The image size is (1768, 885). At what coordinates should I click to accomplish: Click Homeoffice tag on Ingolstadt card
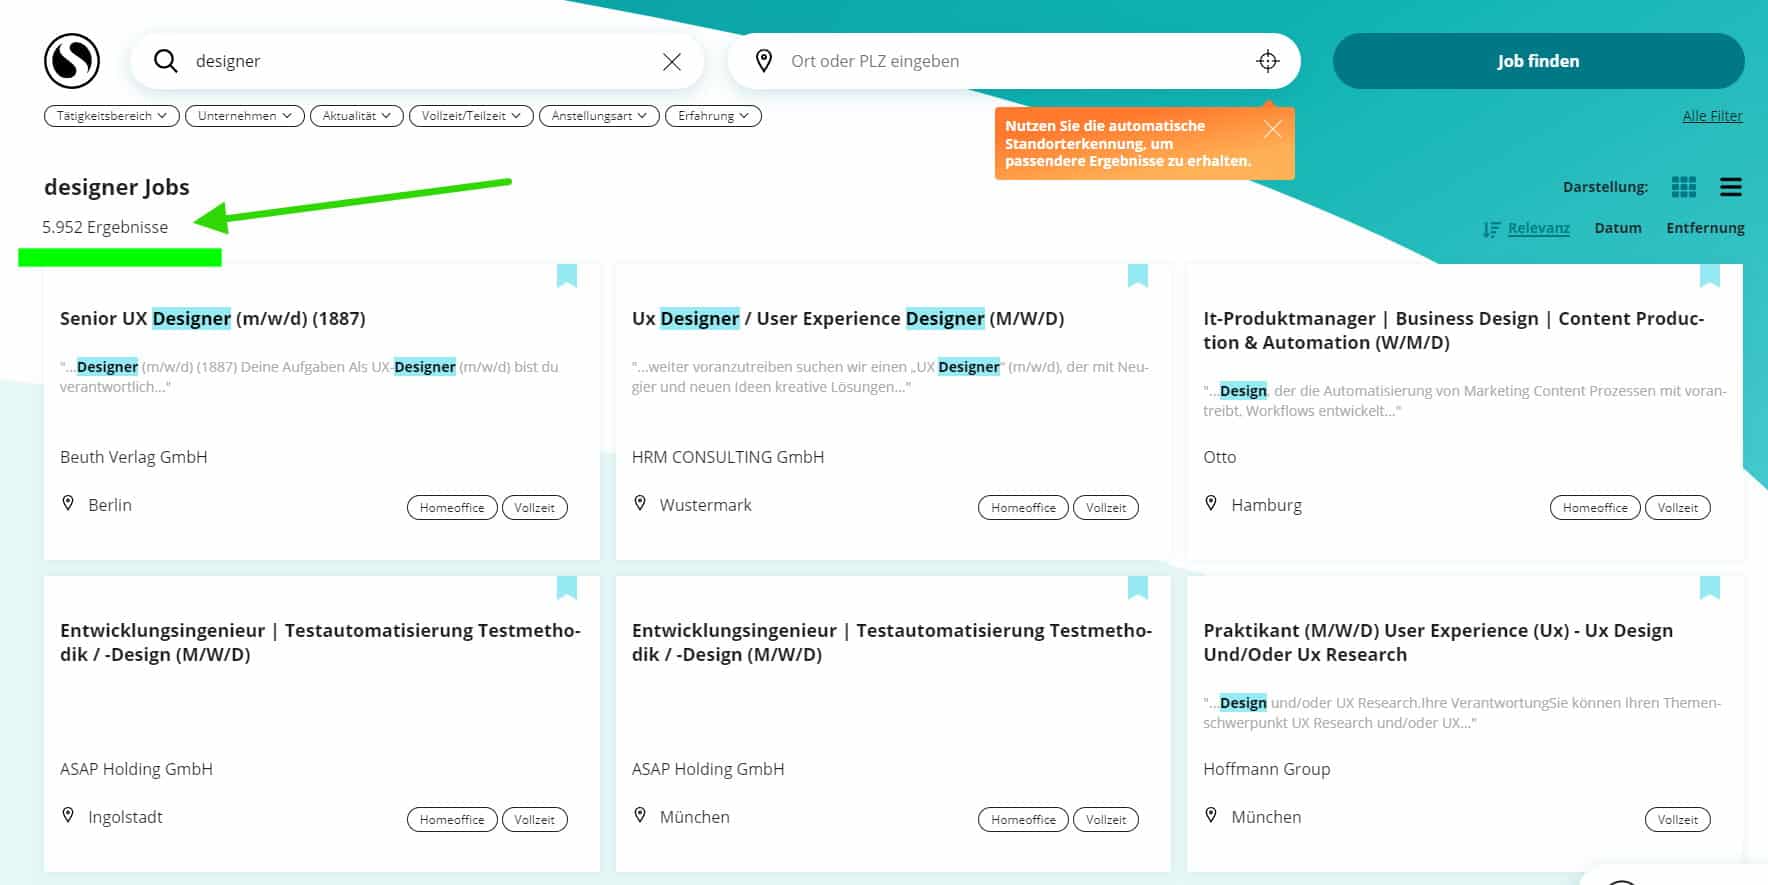(x=452, y=820)
